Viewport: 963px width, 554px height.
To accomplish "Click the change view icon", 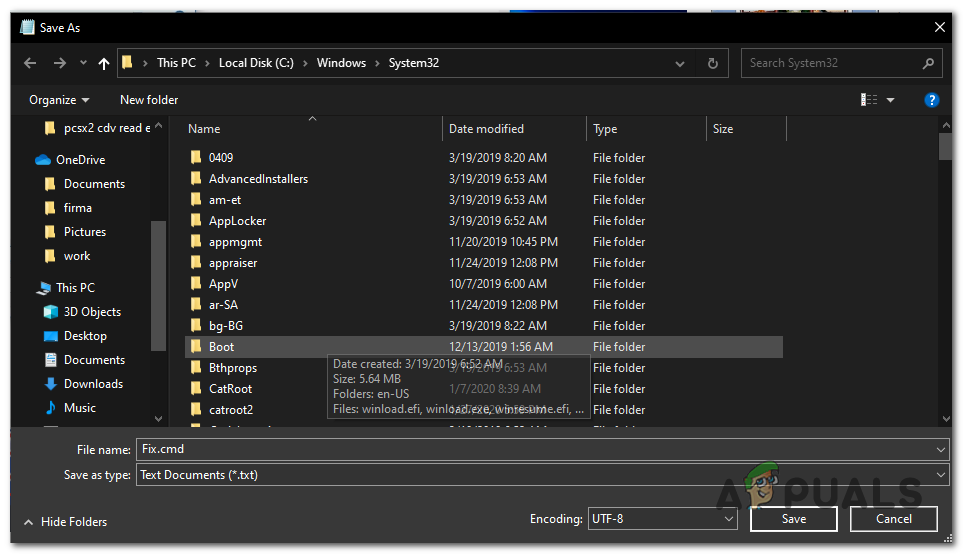I will pyautogui.click(x=868, y=99).
